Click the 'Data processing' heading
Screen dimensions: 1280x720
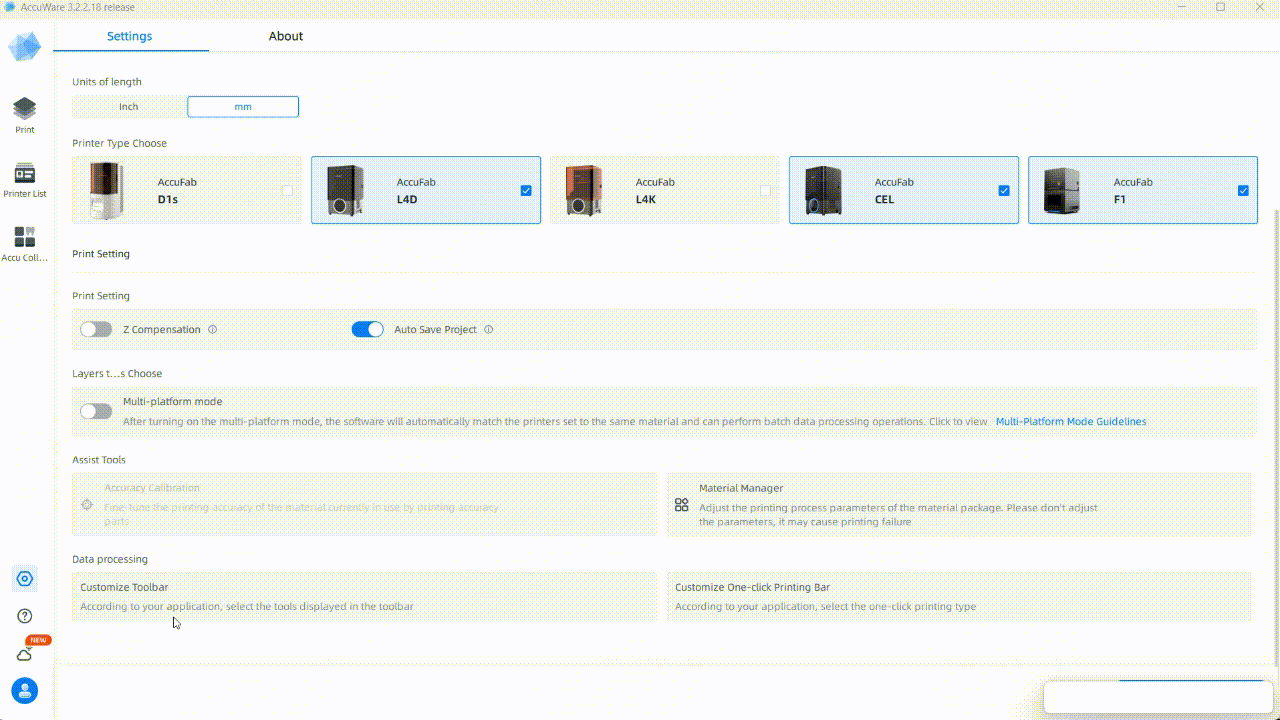coord(110,559)
